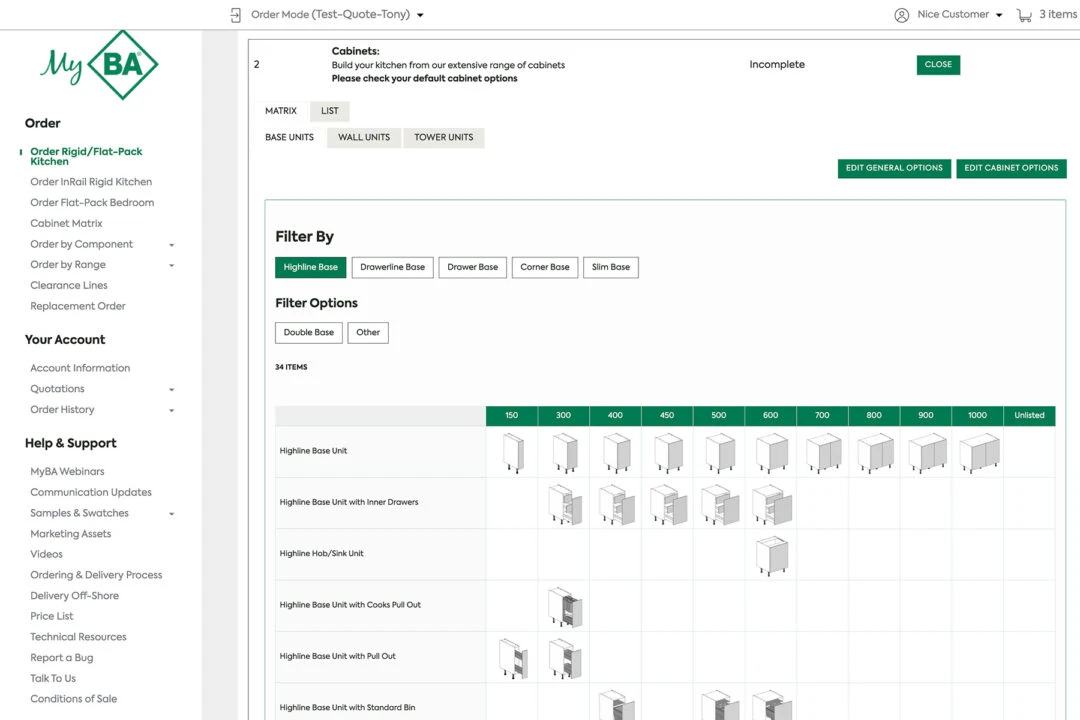Select the 500mm Highline Base Unit with Inner Drawers
The width and height of the screenshot is (1080, 720).
719,505
